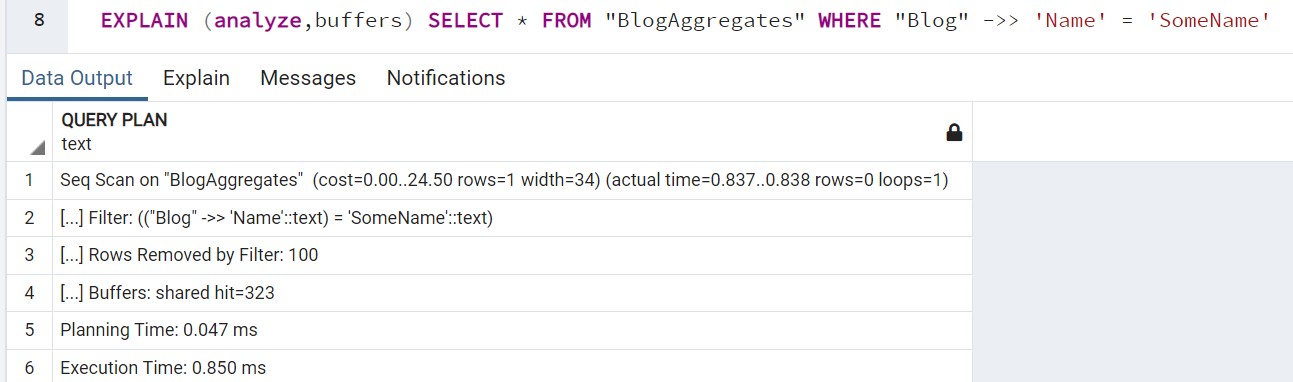1293x382 pixels.
Task: Click the Filter condition result cell
Action: point(512,218)
